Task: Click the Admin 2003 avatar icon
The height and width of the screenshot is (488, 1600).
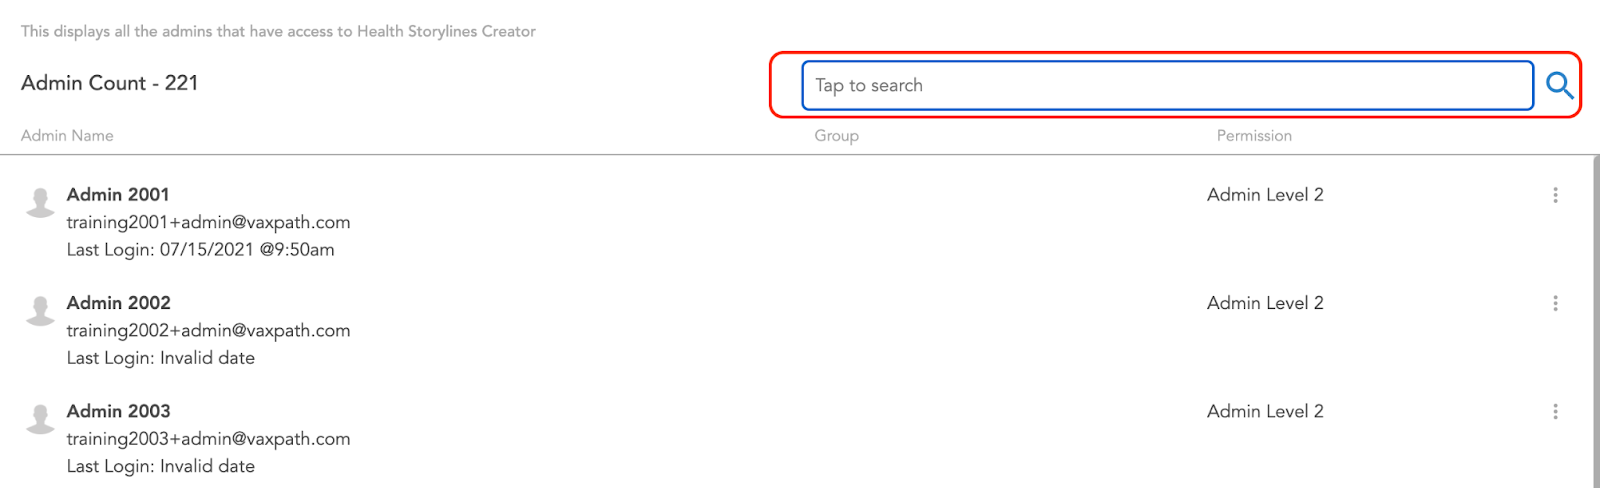Action: pos(40,418)
